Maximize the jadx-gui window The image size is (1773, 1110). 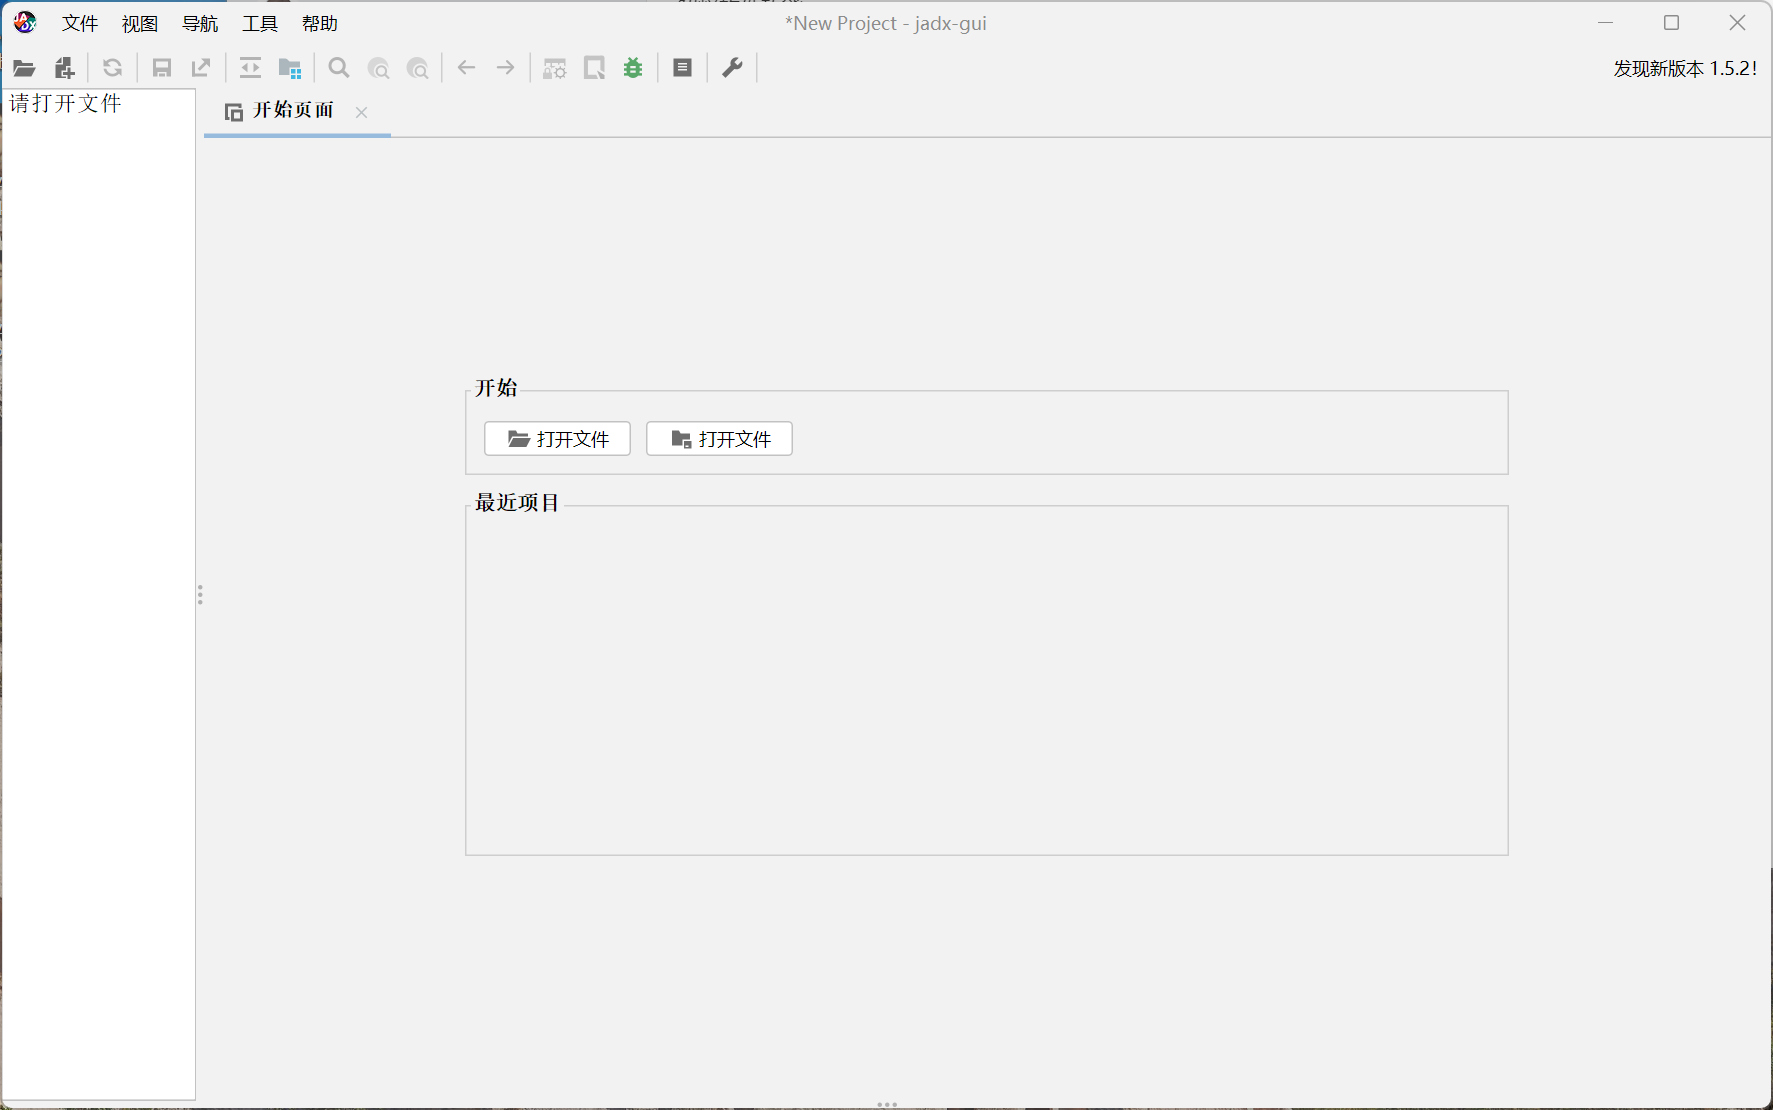[x=1671, y=22]
